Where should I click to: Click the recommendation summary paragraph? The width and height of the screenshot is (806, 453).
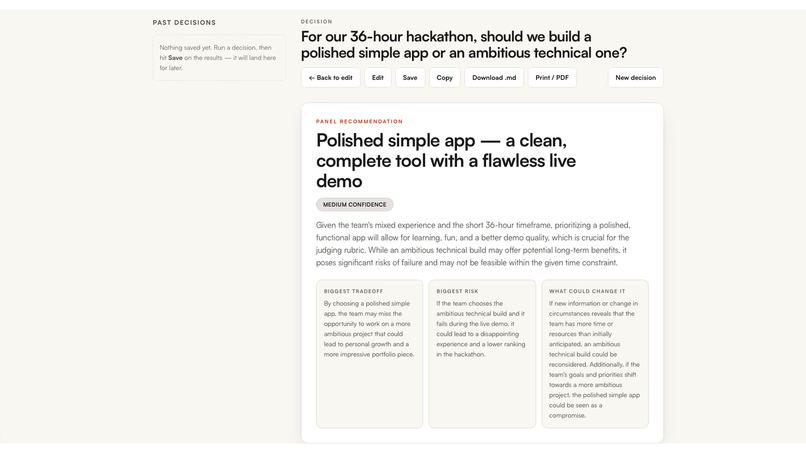coord(473,244)
